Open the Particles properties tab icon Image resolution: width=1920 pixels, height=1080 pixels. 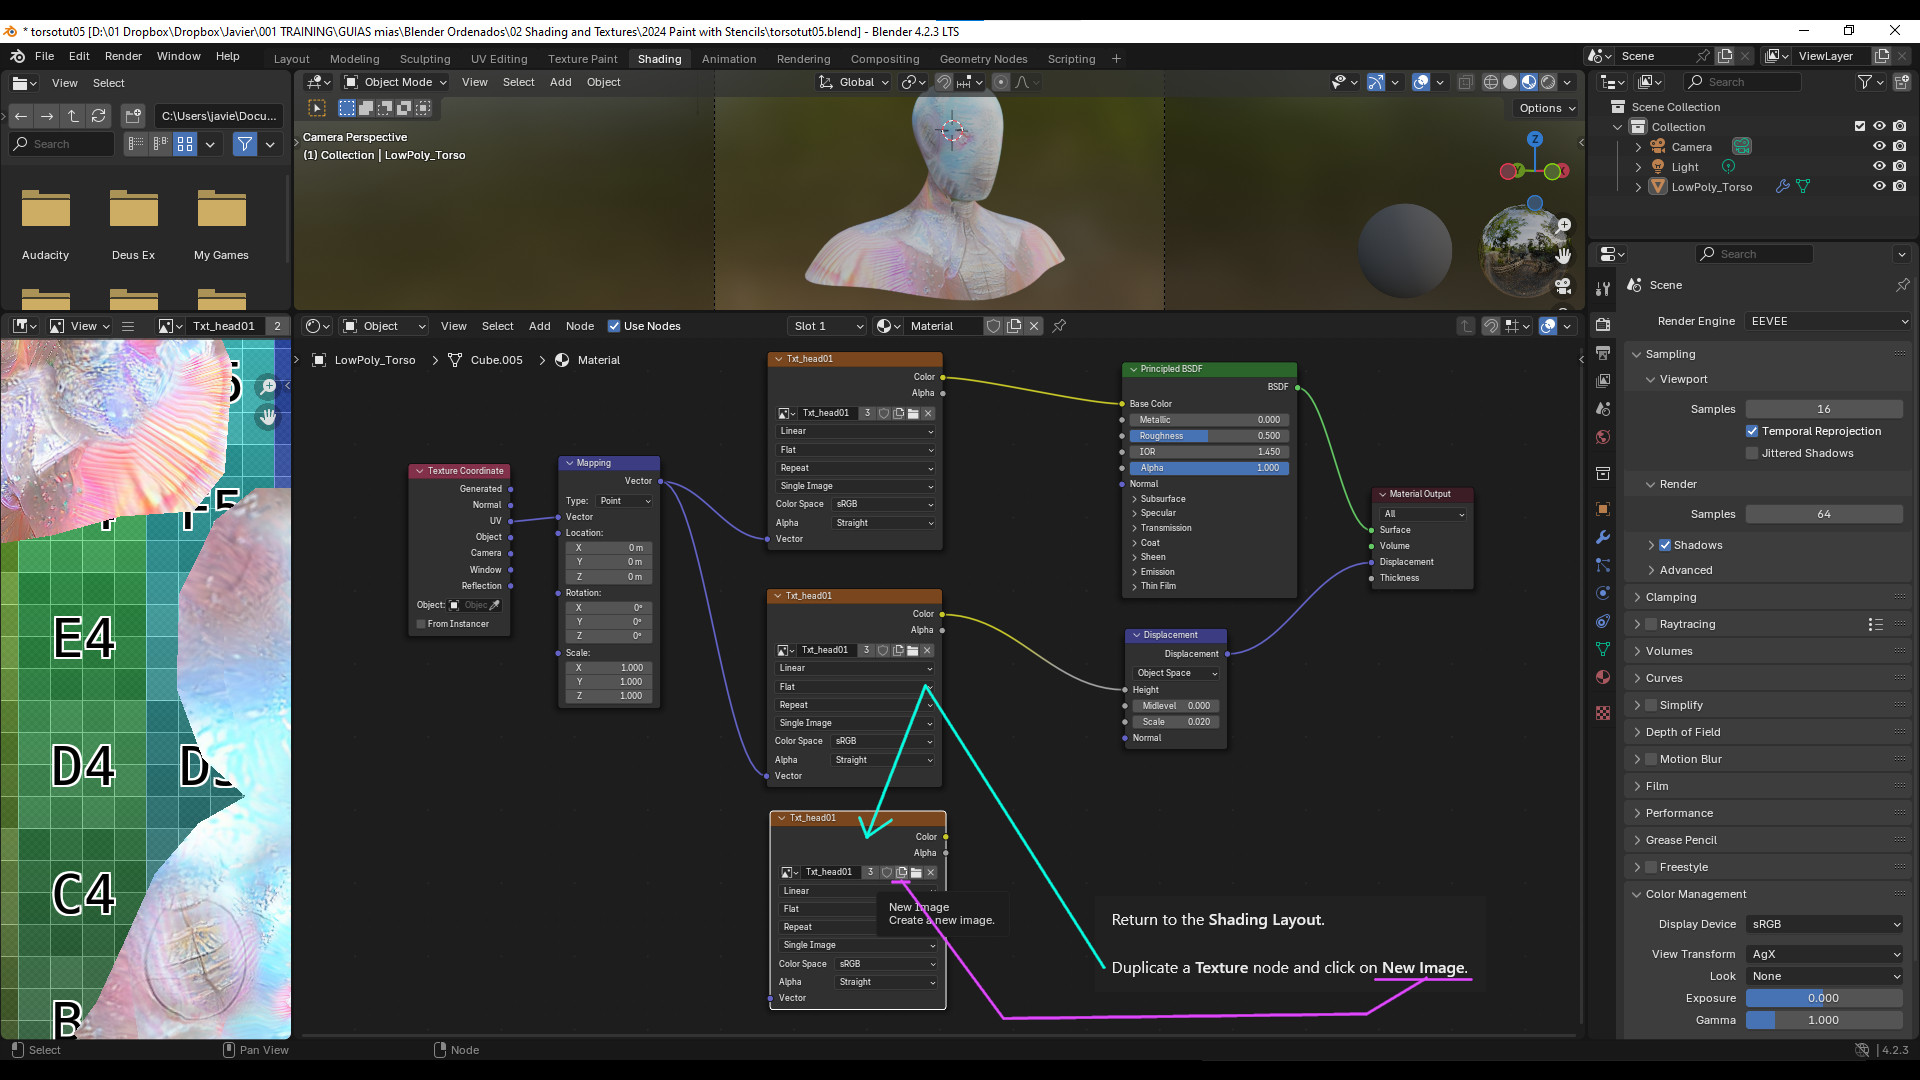[x=1603, y=565]
